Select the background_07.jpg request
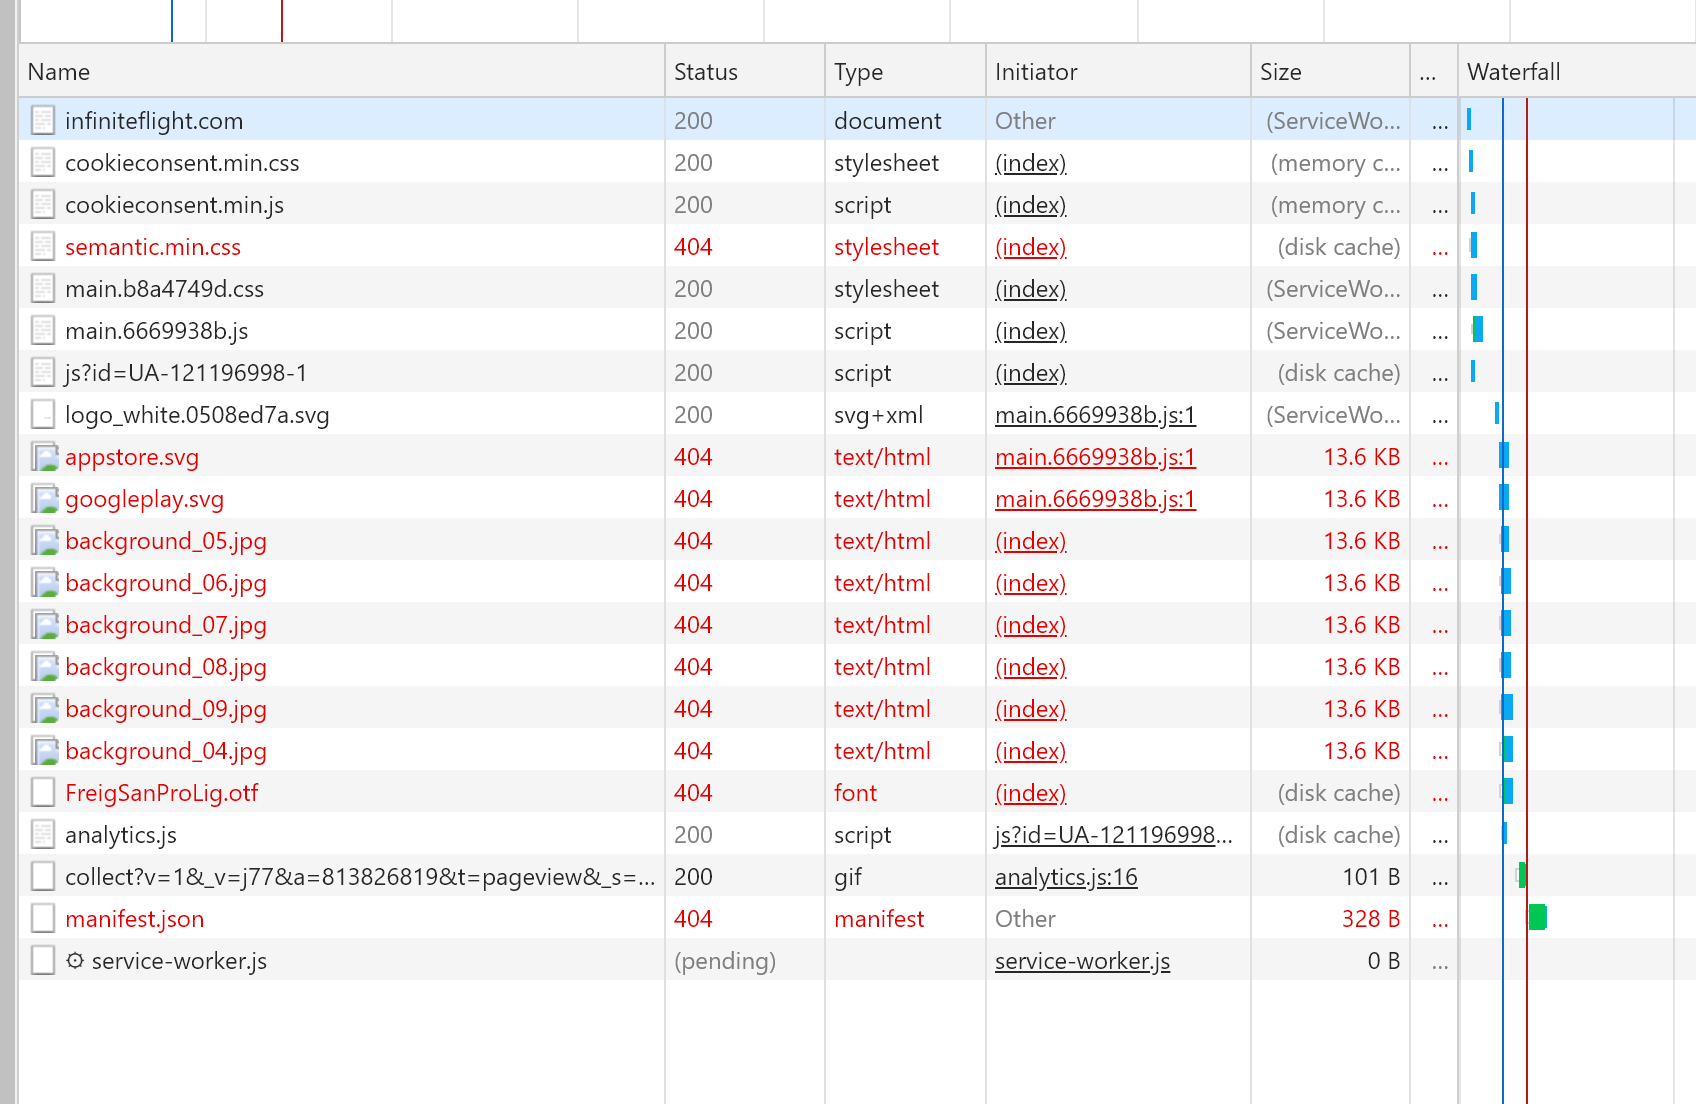Viewport: 1696px width, 1104px height. [166, 625]
